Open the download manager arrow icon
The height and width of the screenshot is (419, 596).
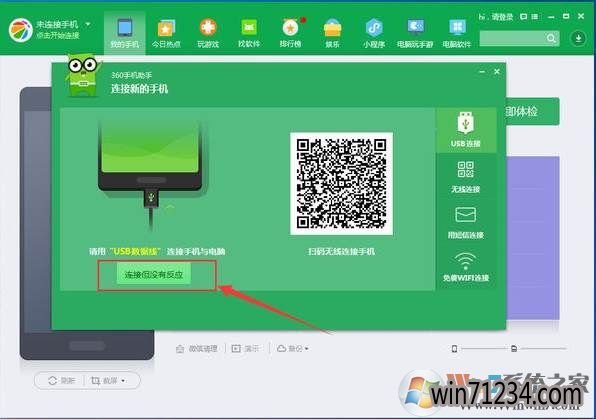(578, 38)
